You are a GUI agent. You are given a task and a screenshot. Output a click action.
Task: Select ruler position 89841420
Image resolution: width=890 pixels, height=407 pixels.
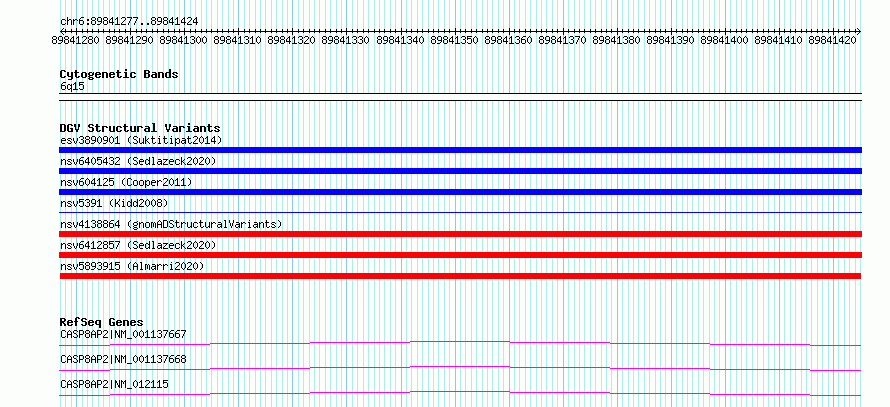coord(832,40)
